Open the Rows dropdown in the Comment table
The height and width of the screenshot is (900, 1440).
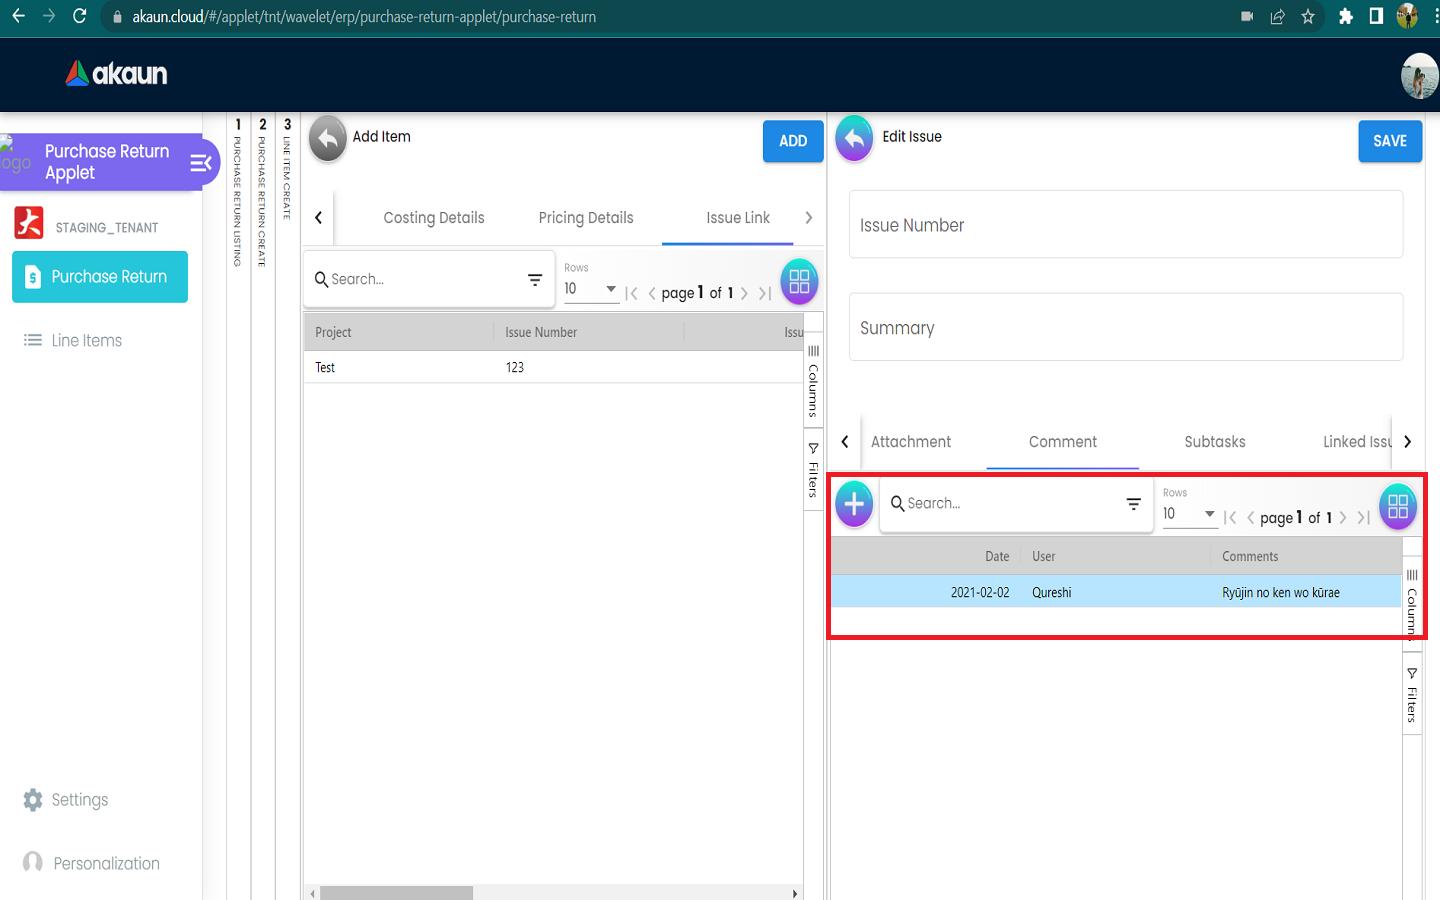[1189, 514]
